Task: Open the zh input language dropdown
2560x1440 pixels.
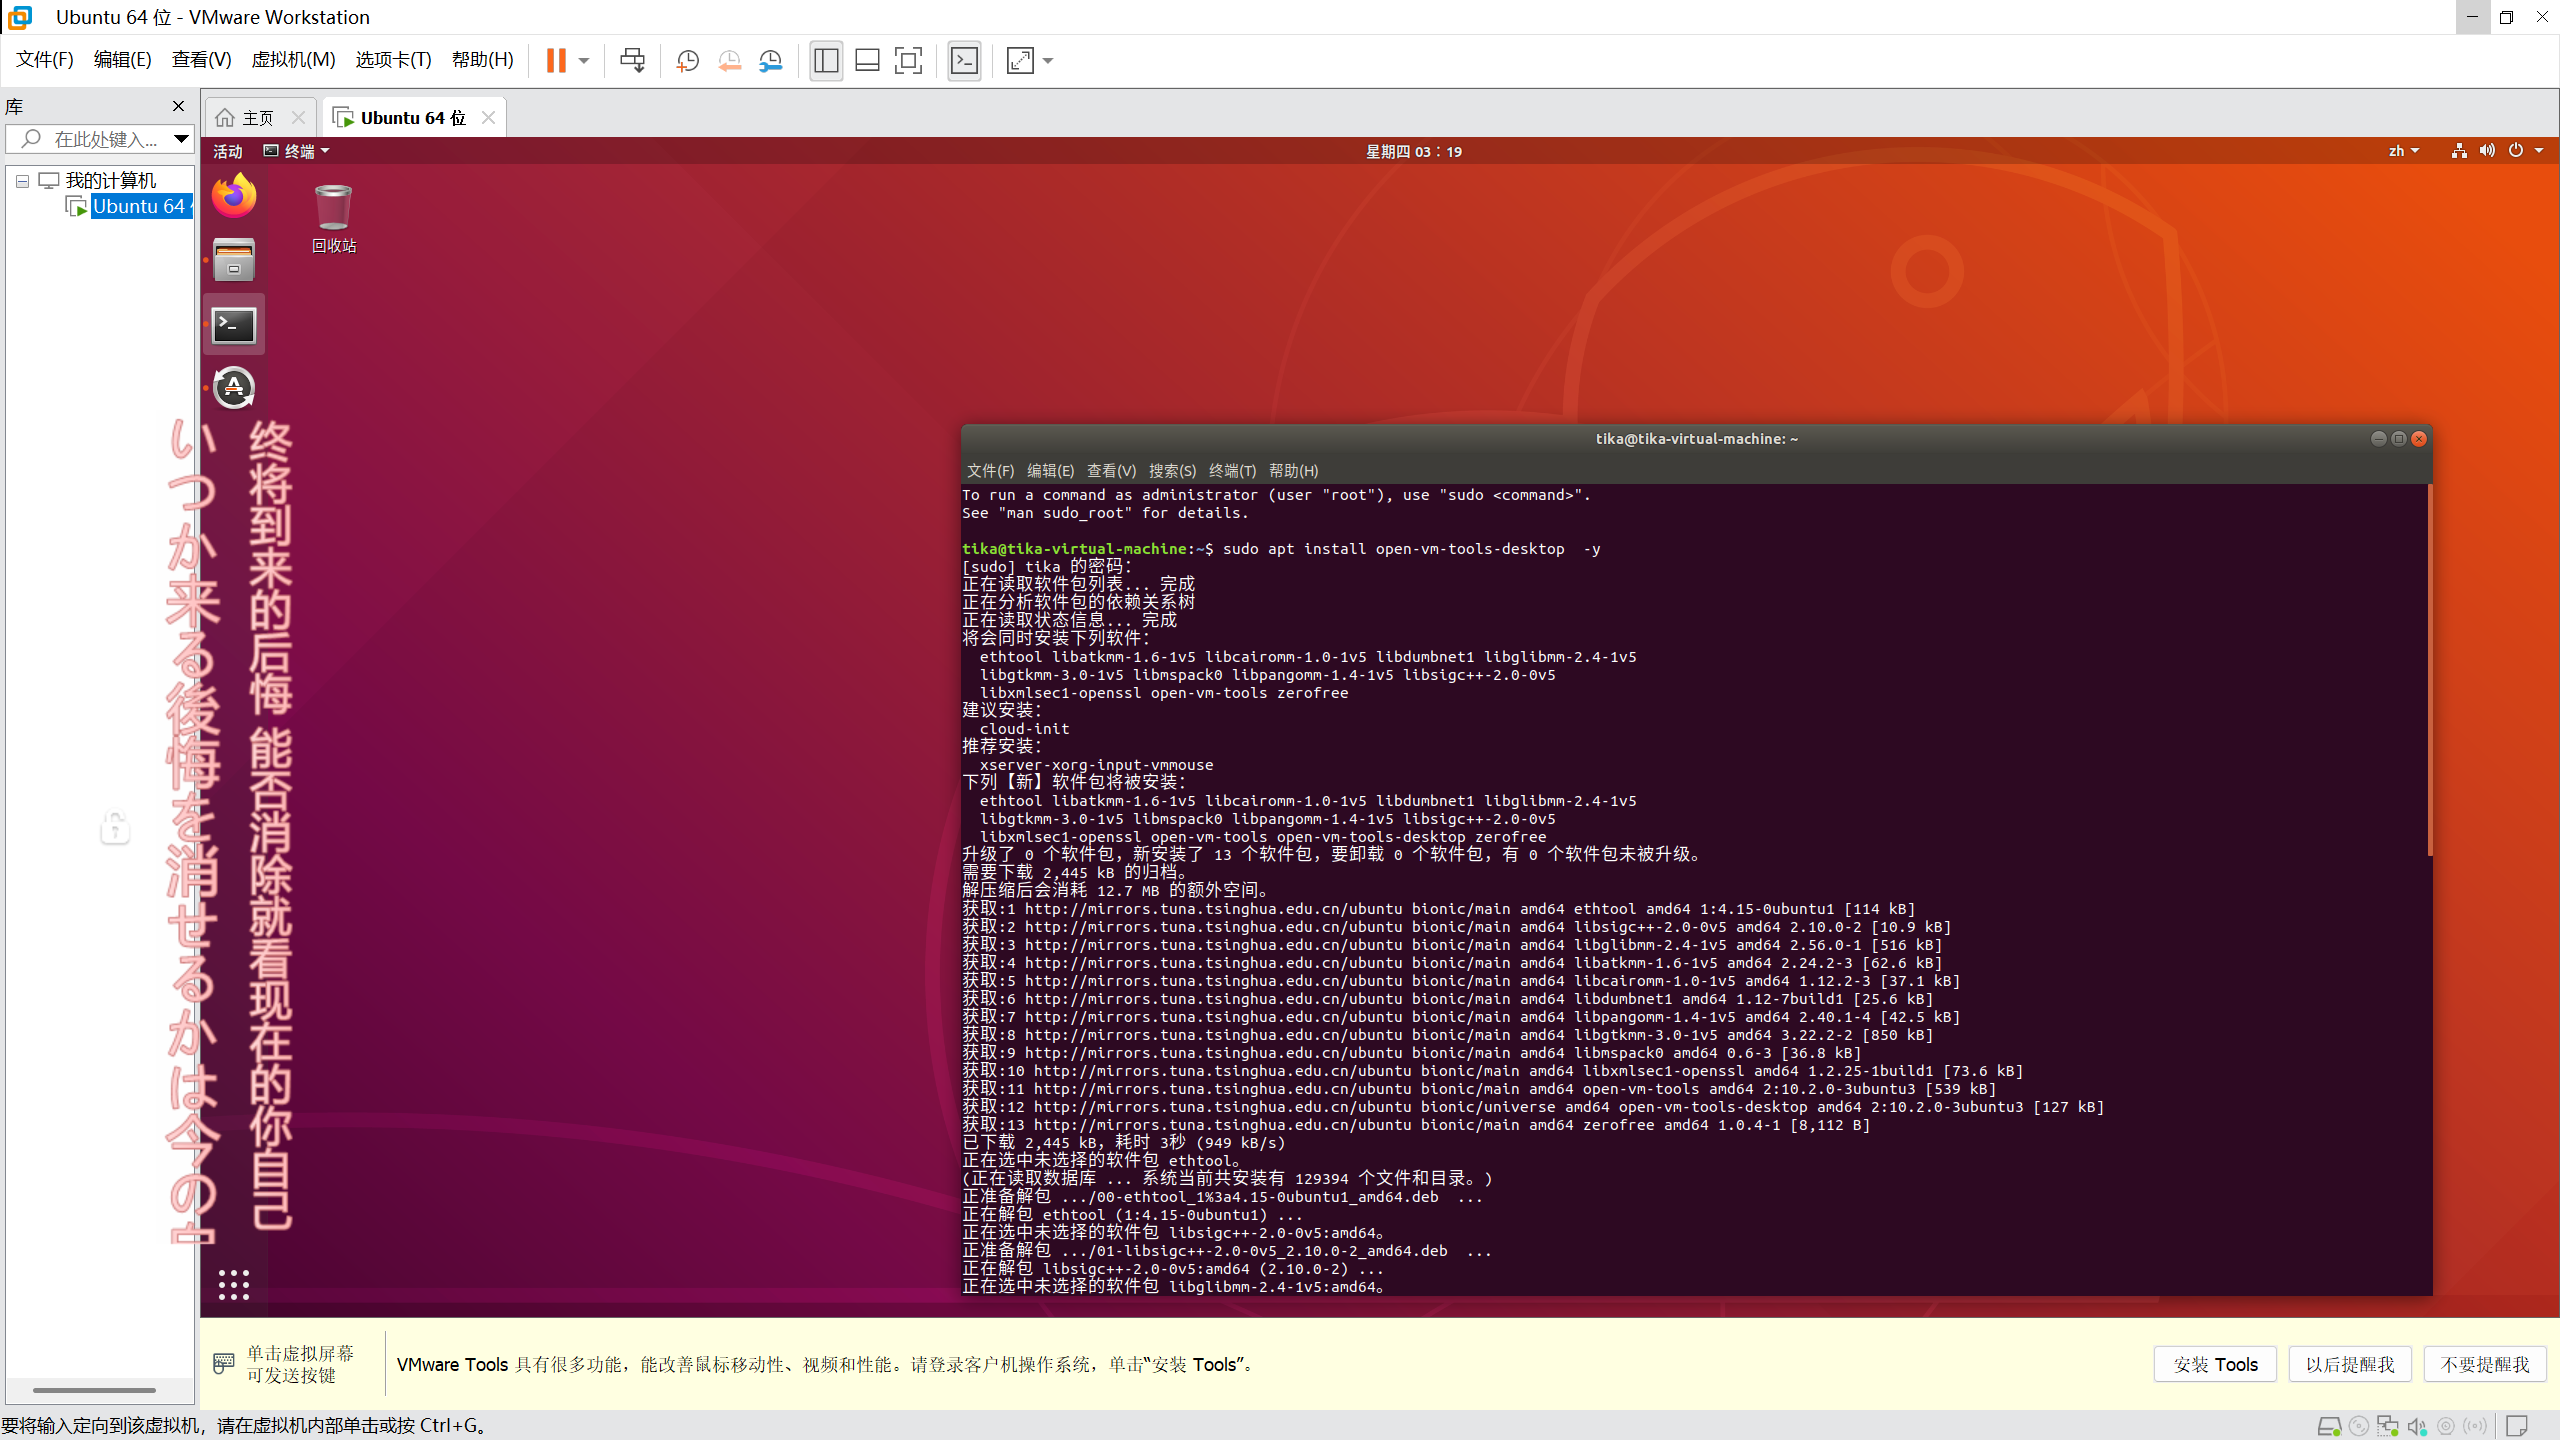Action: tap(2403, 151)
